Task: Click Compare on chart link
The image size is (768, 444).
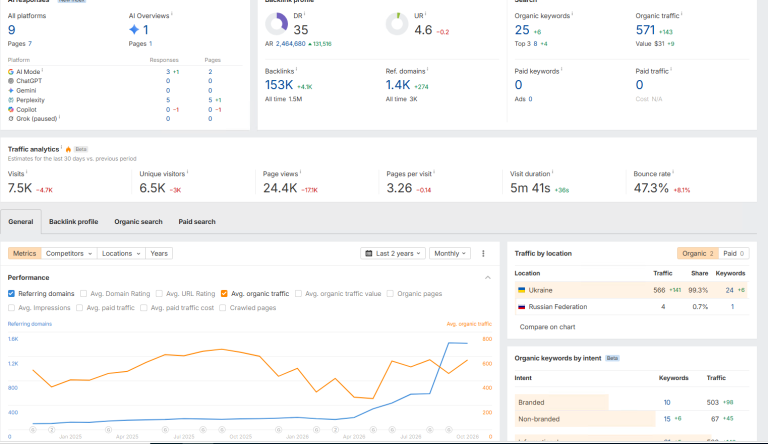Action: click(547, 327)
